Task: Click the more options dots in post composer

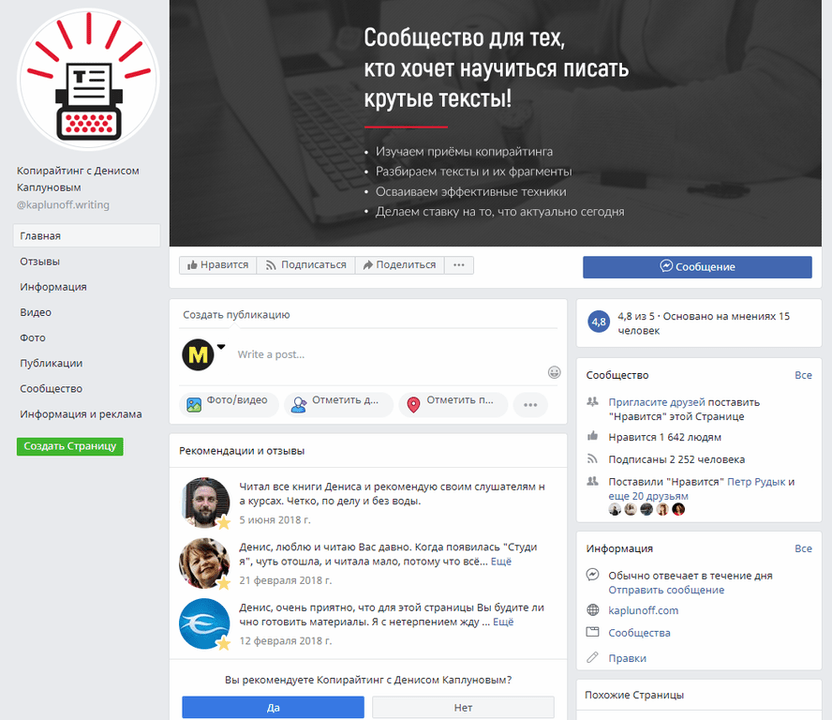Action: pyautogui.click(x=530, y=405)
